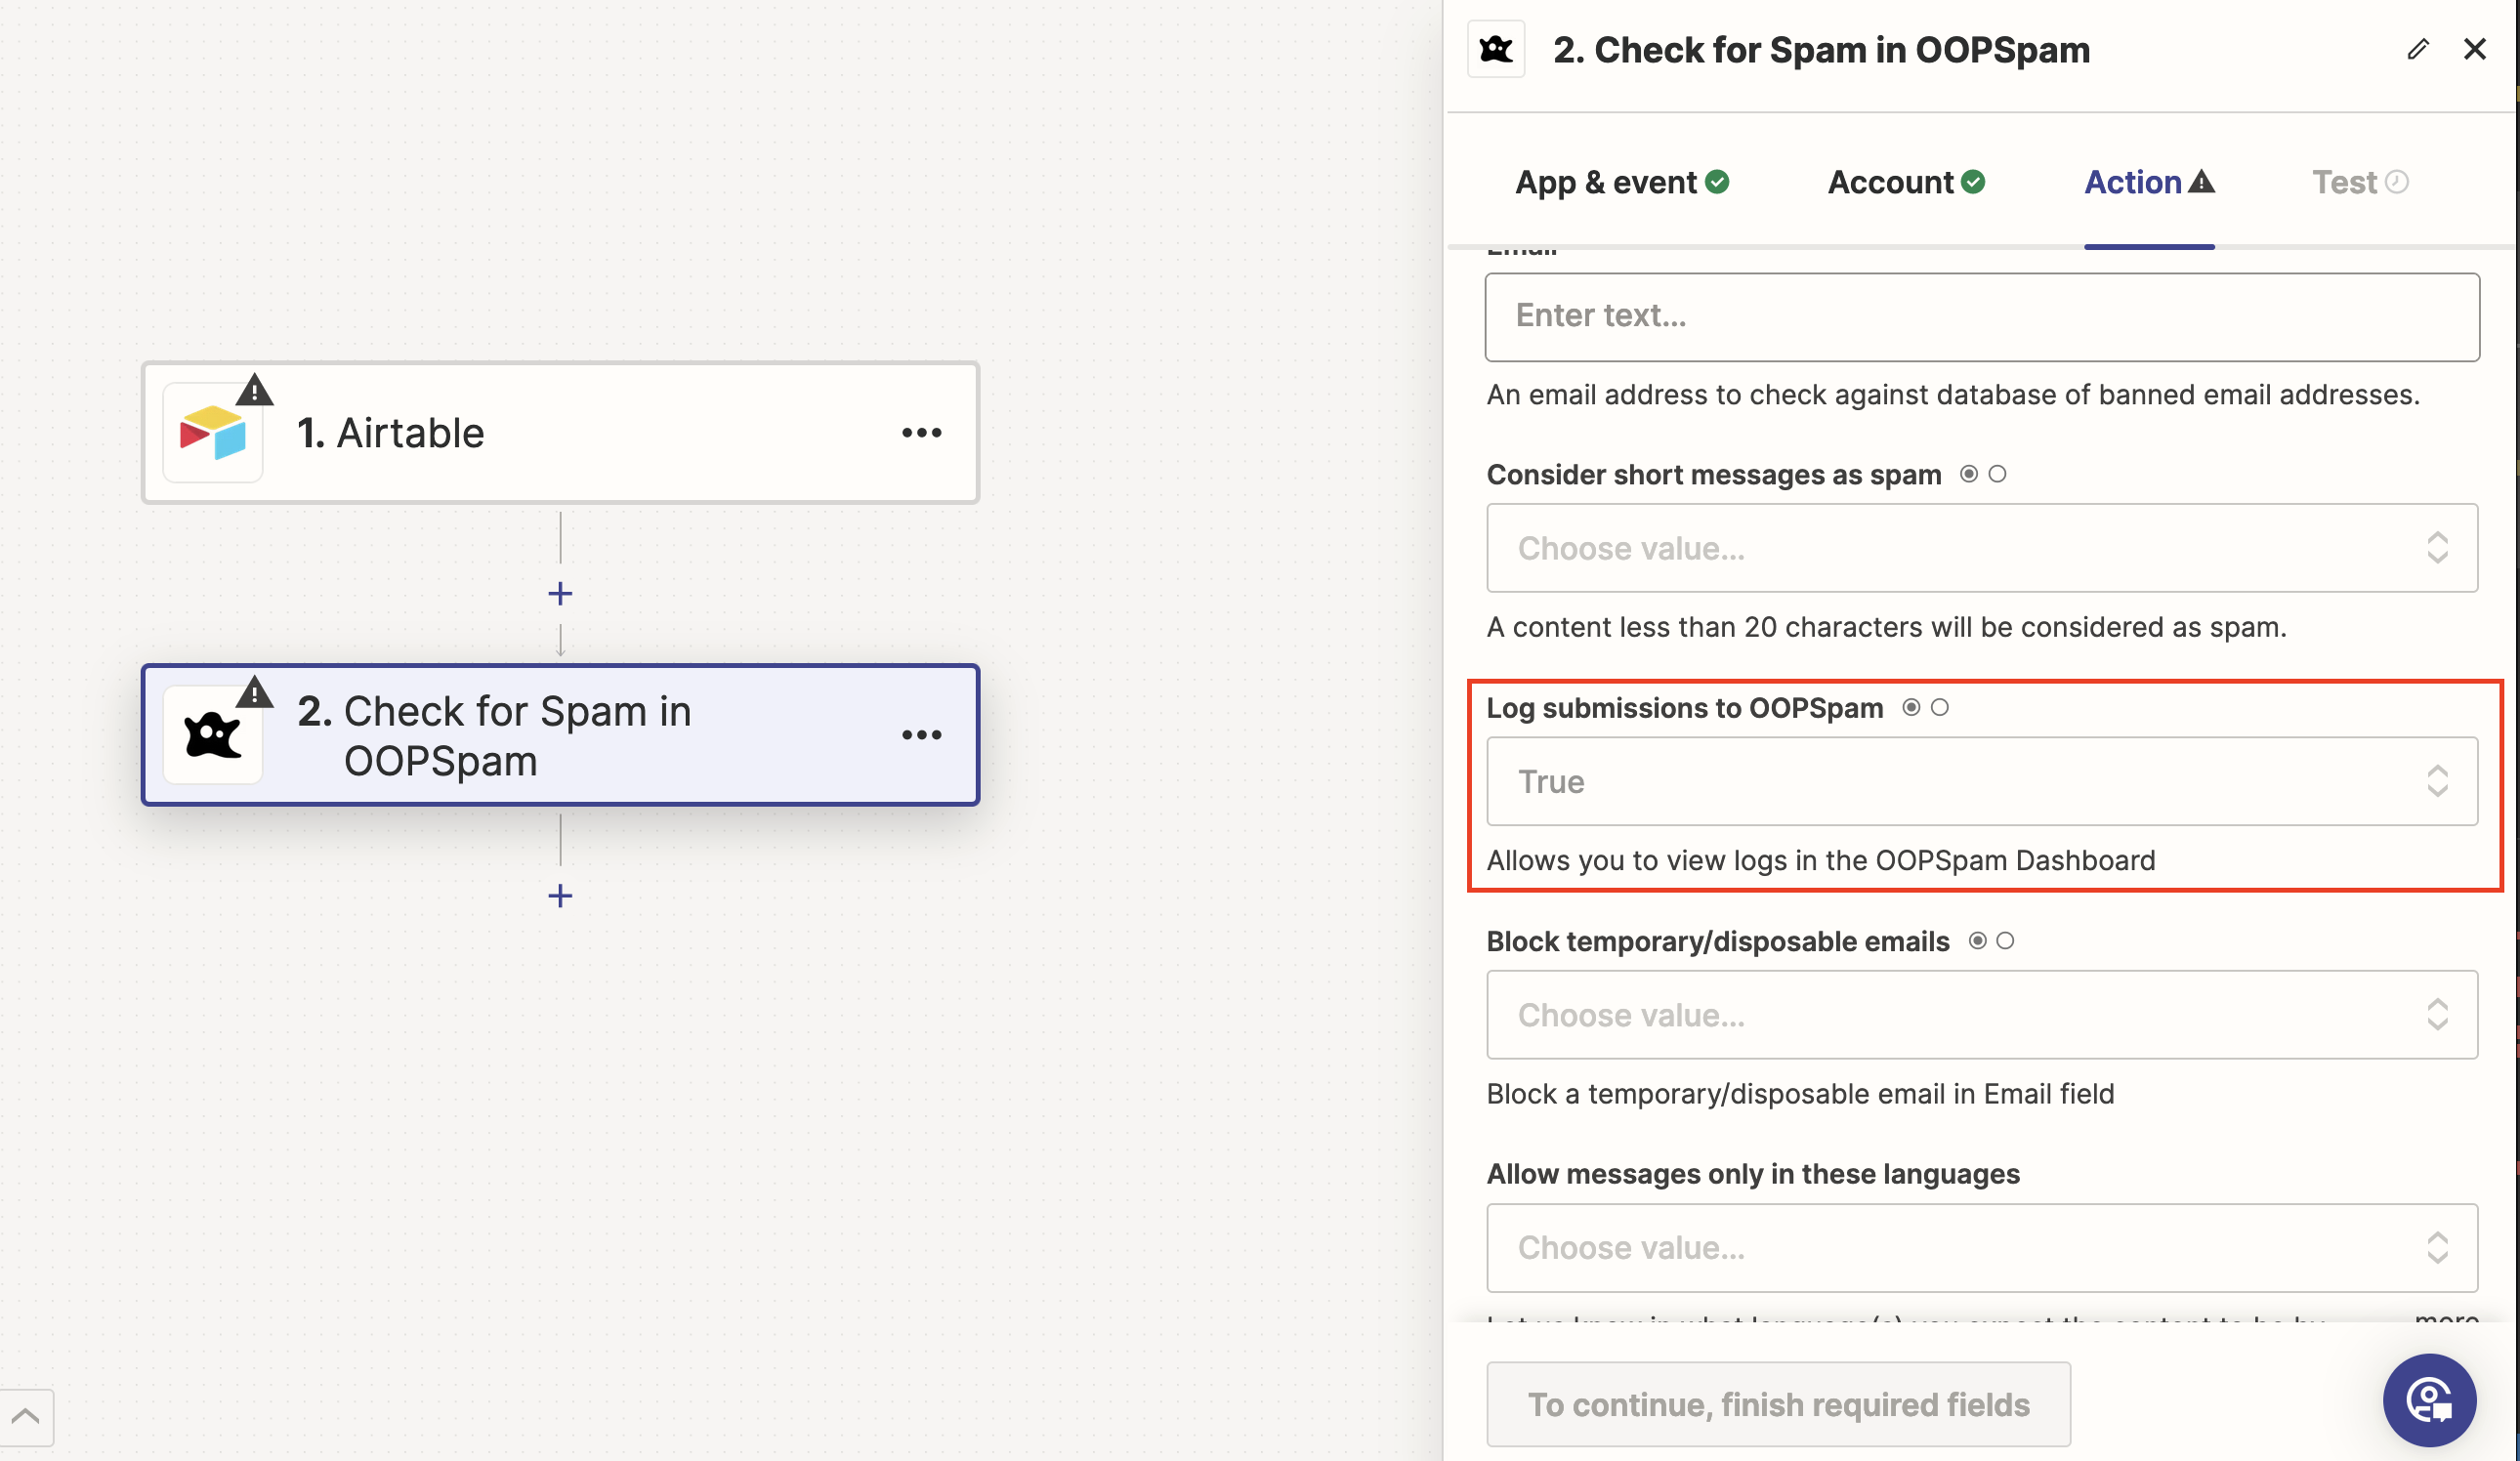Image resolution: width=2520 pixels, height=1461 pixels.
Task: Select second radio for Consider short messages
Action: click(1997, 474)
